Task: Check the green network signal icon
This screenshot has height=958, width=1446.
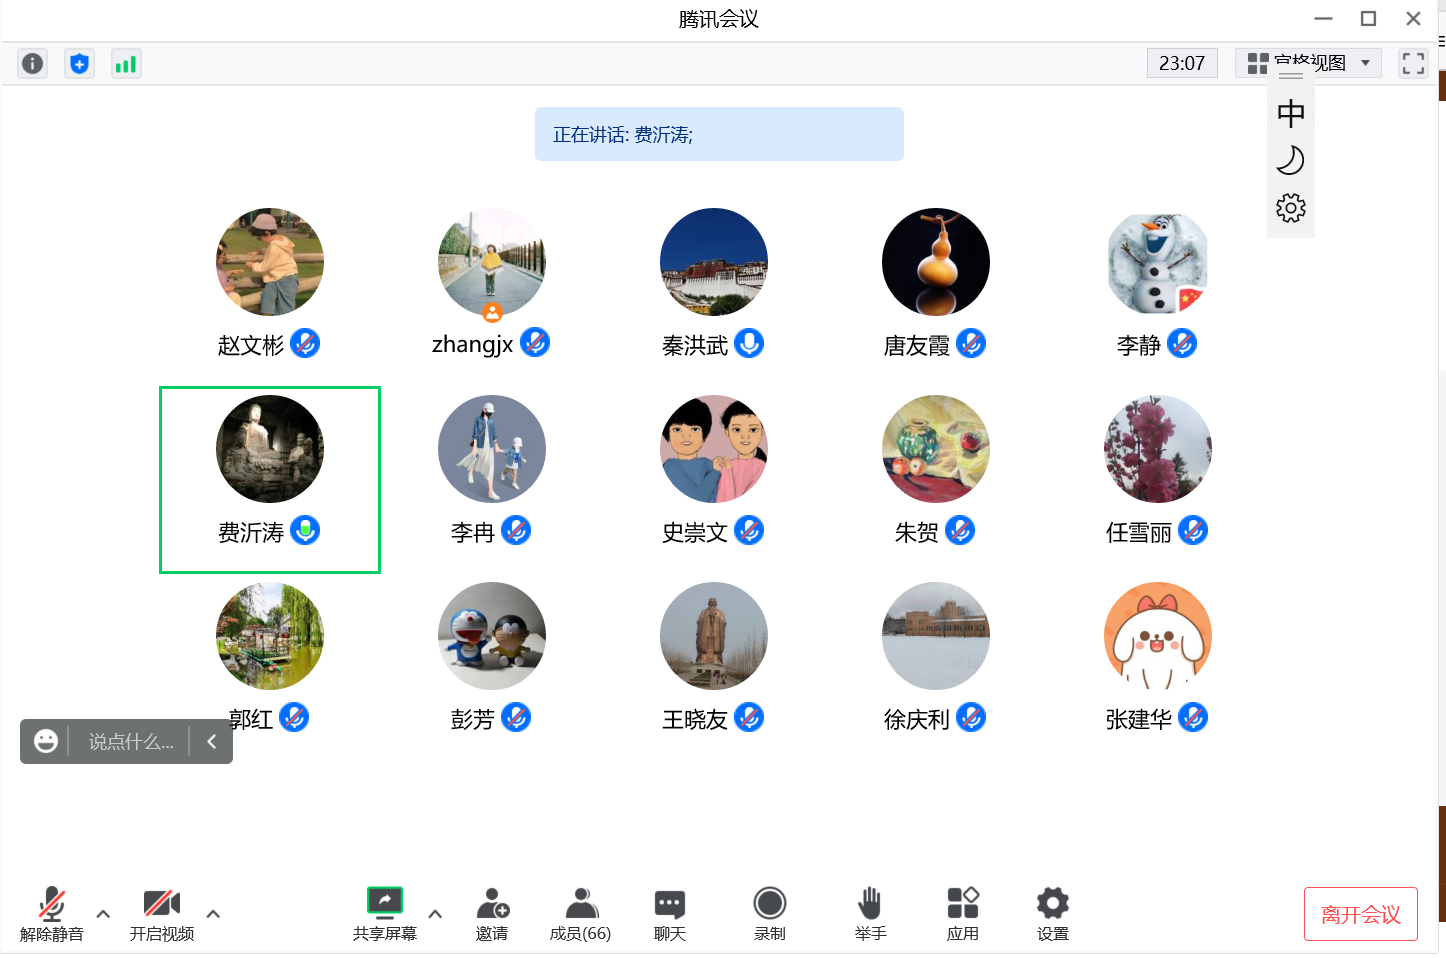Action: (x=126, y=64)
